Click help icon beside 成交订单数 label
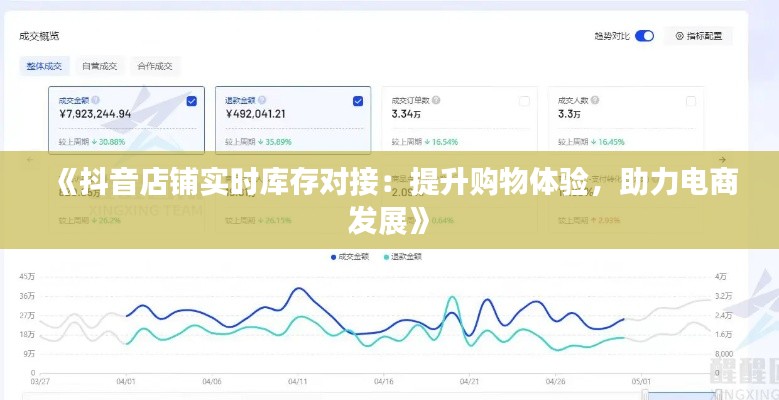This screenshot has height=400, width=779. pyautogui.click(x=436, y=100)
